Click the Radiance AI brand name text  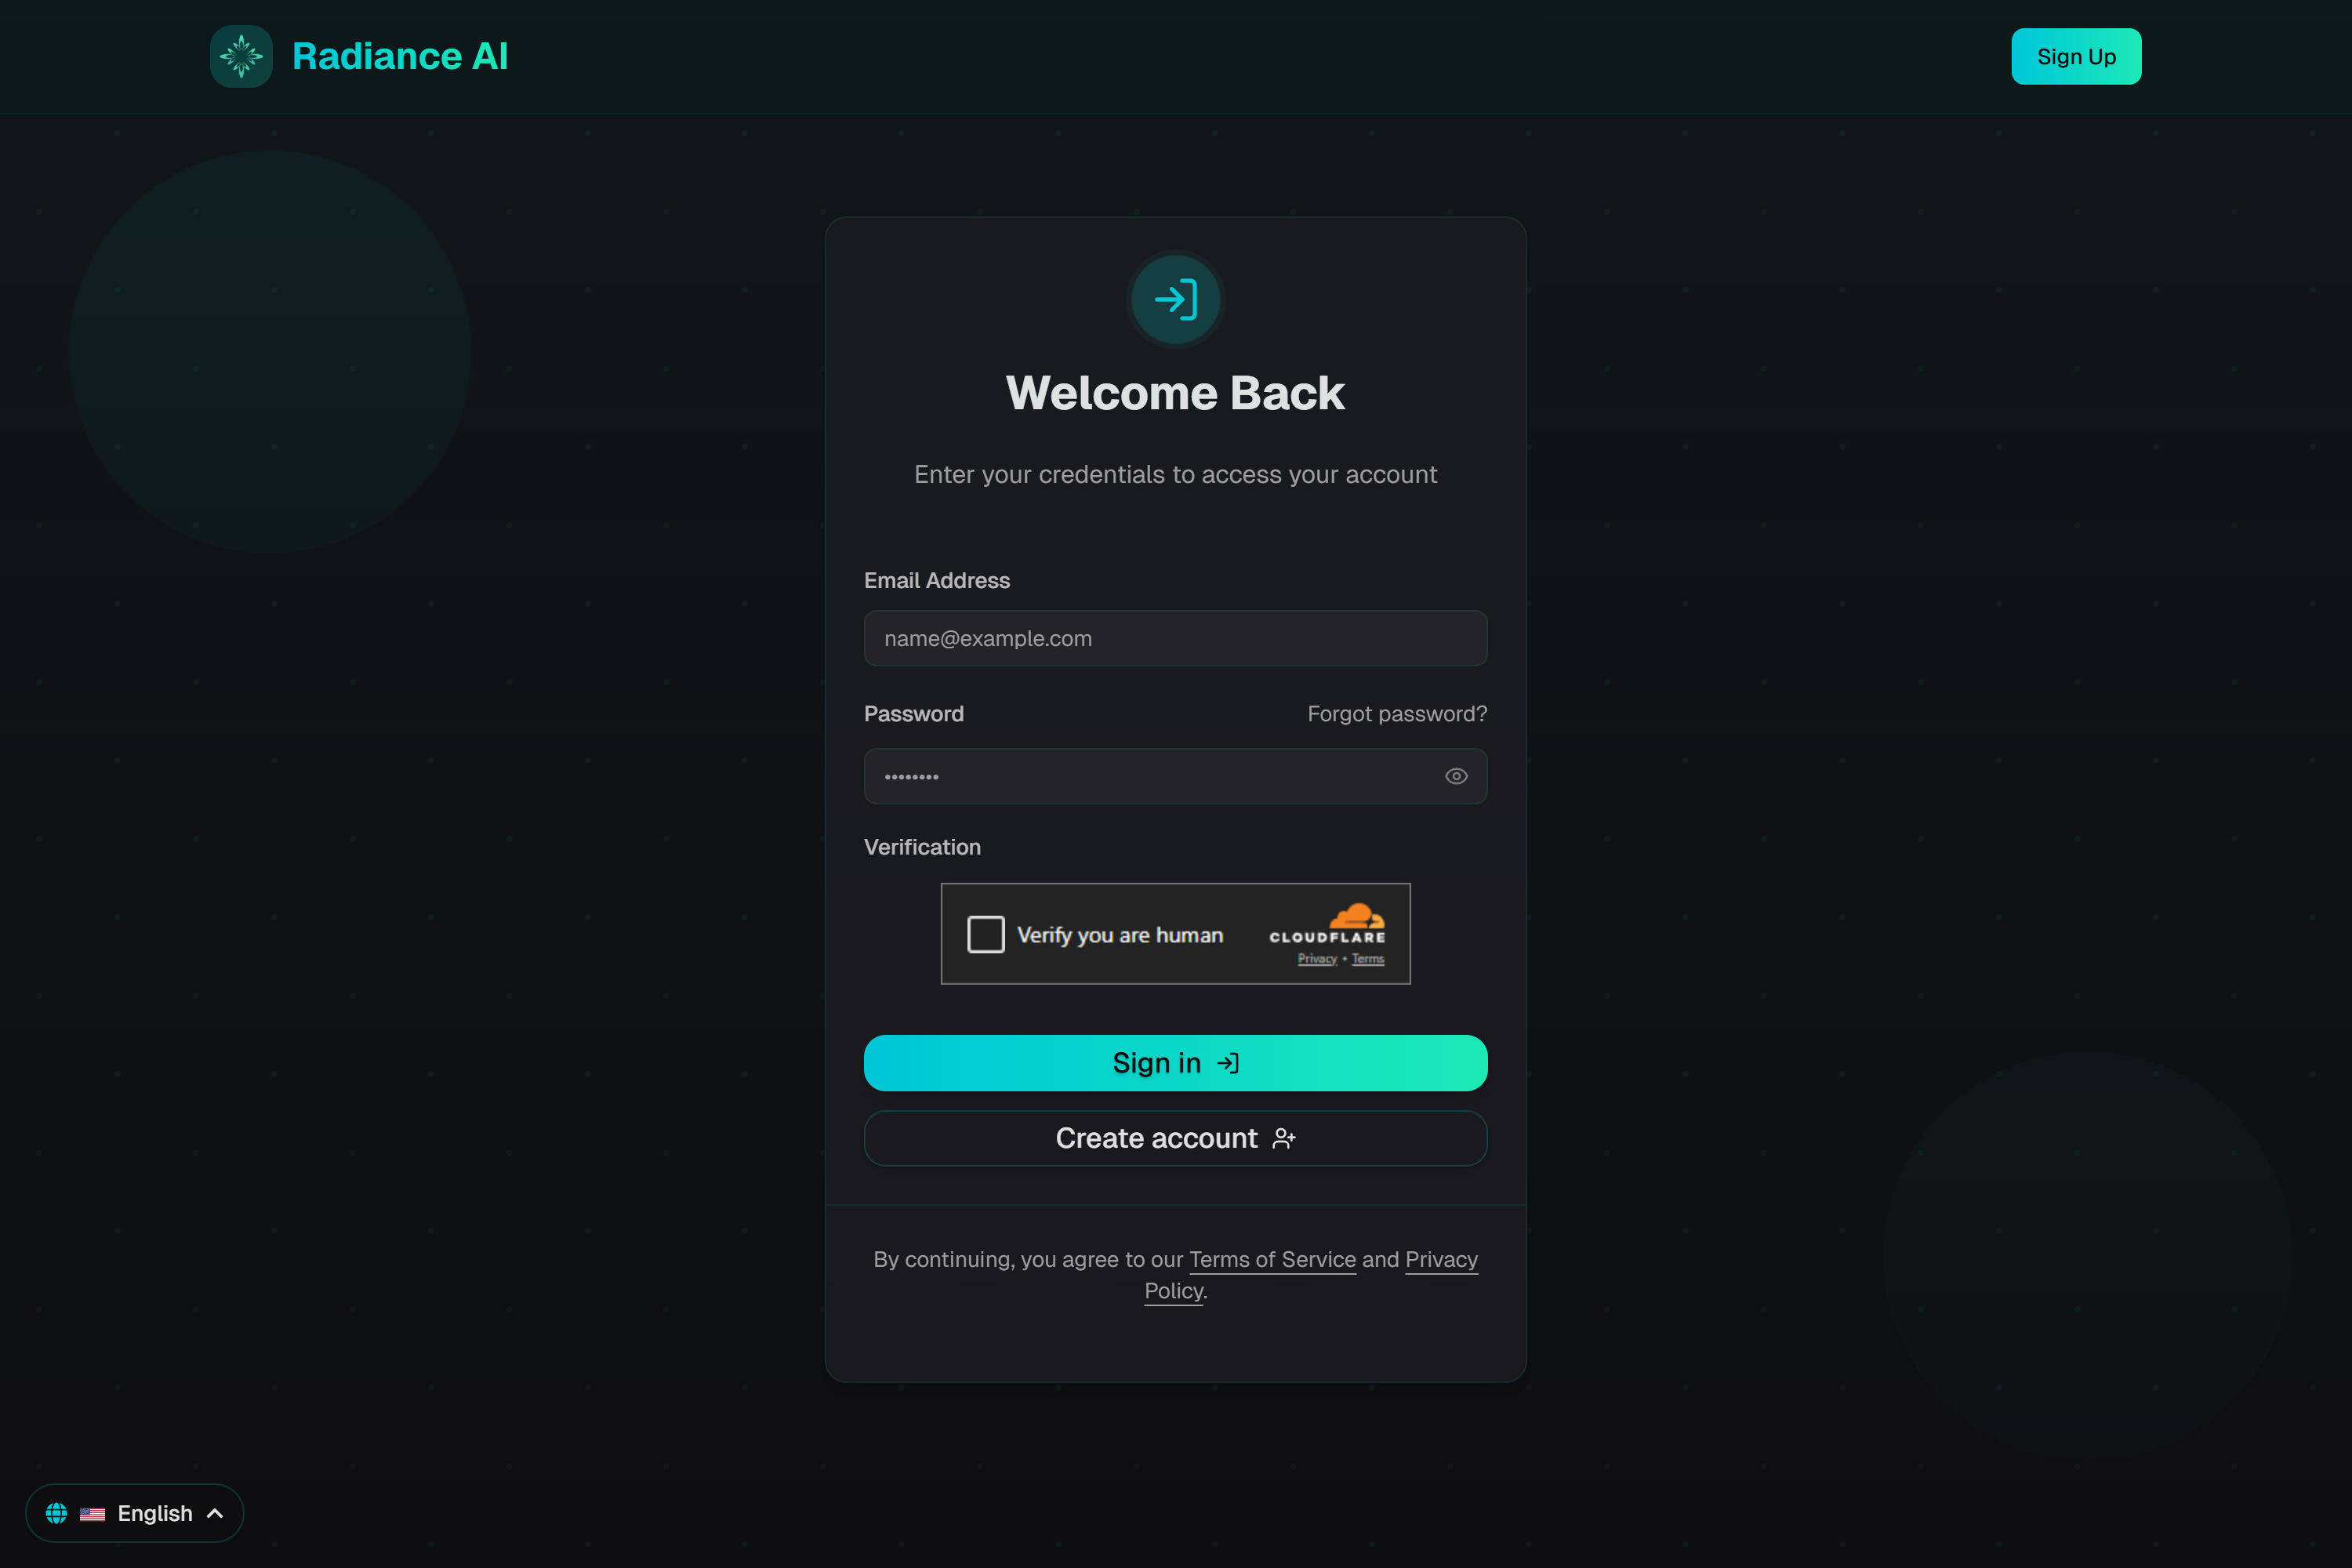[400, 56]
